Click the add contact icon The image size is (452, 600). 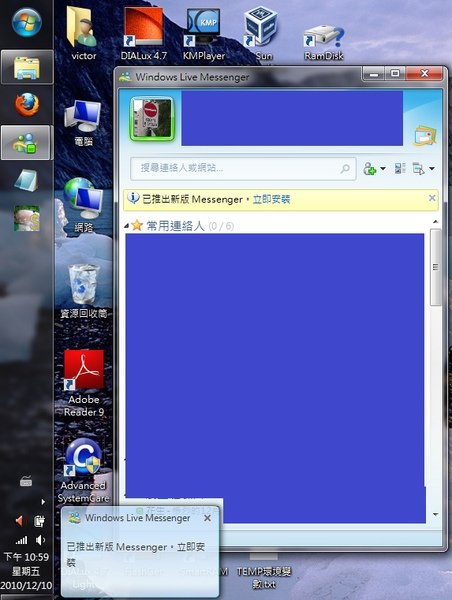pyautogui.click(x=370, y=168)
